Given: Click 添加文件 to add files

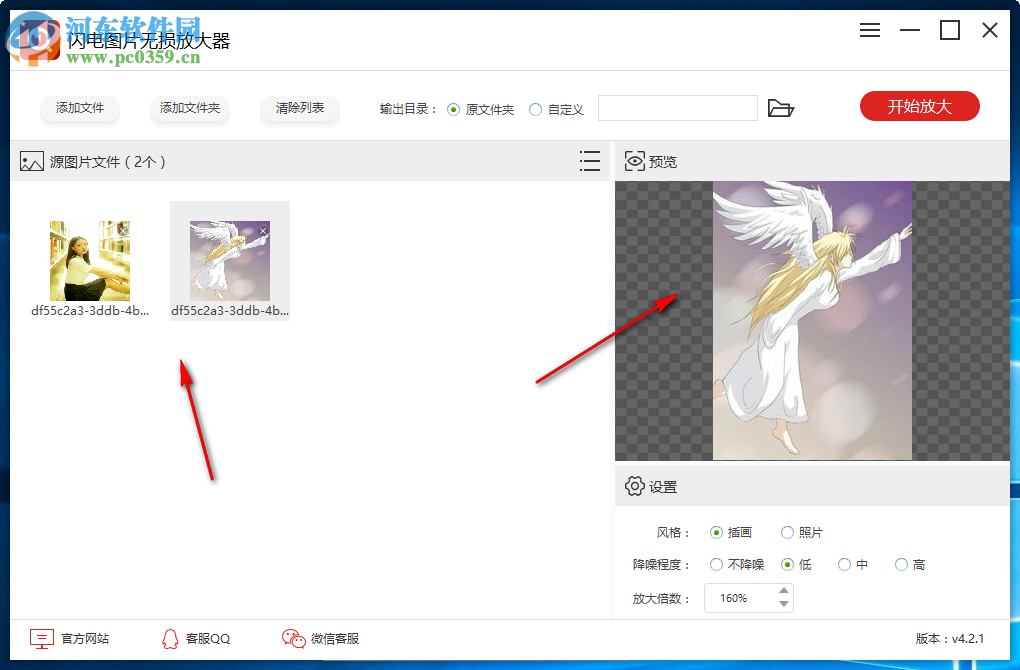Looking at the screenshot, I should [80, 107].
